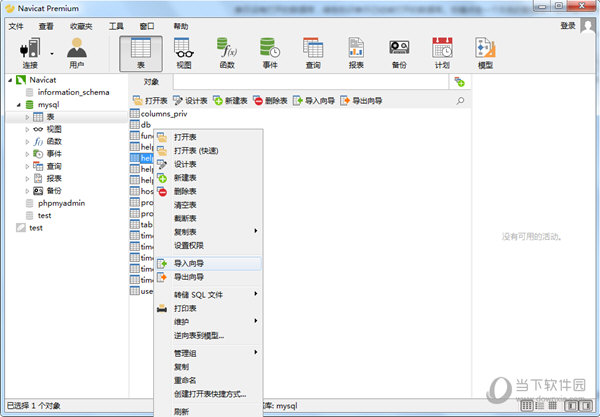Open 计划 schedule from main toolbar
600x417 pixels.
pos(442,53)
